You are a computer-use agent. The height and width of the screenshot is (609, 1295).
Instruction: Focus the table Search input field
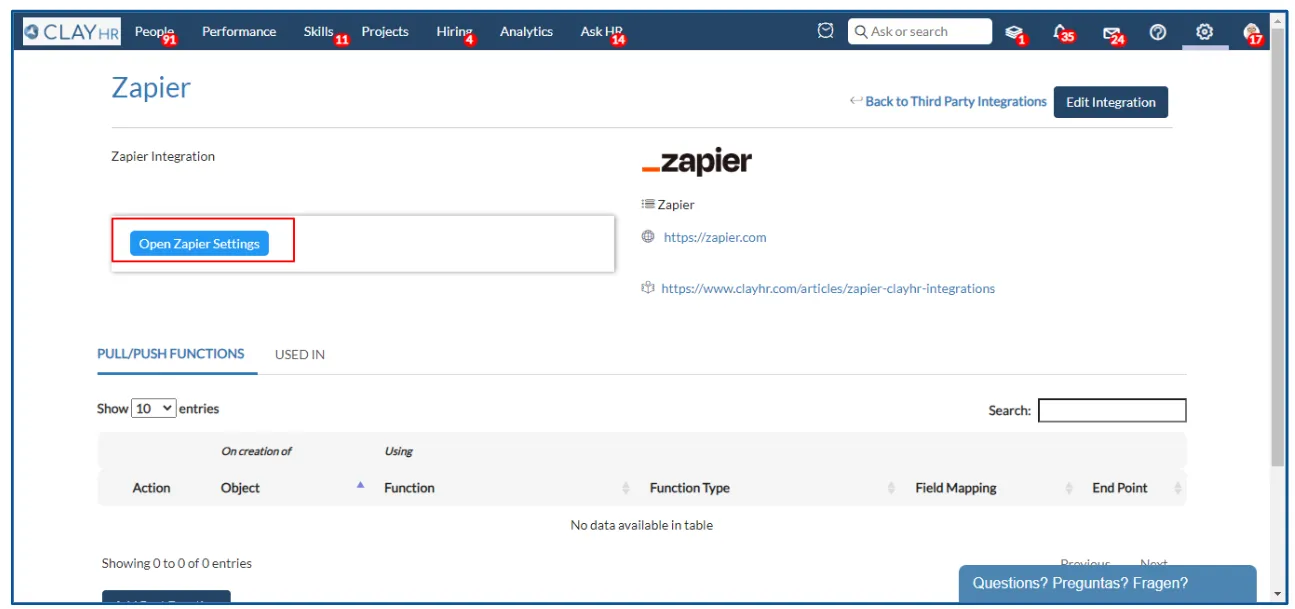point(1112,410)
